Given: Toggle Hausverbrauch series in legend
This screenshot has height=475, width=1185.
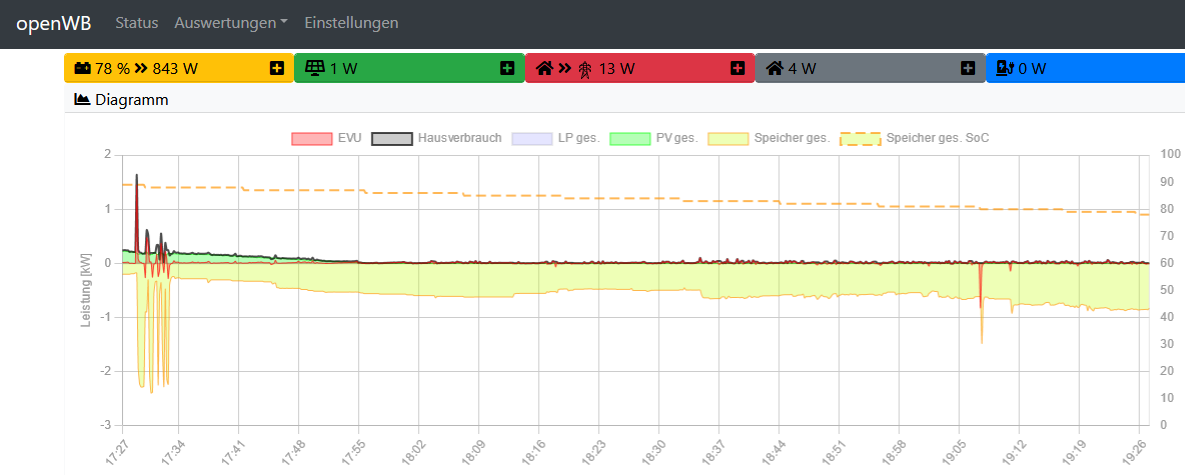Looking at the screenshot, I should tap(436, 138).
